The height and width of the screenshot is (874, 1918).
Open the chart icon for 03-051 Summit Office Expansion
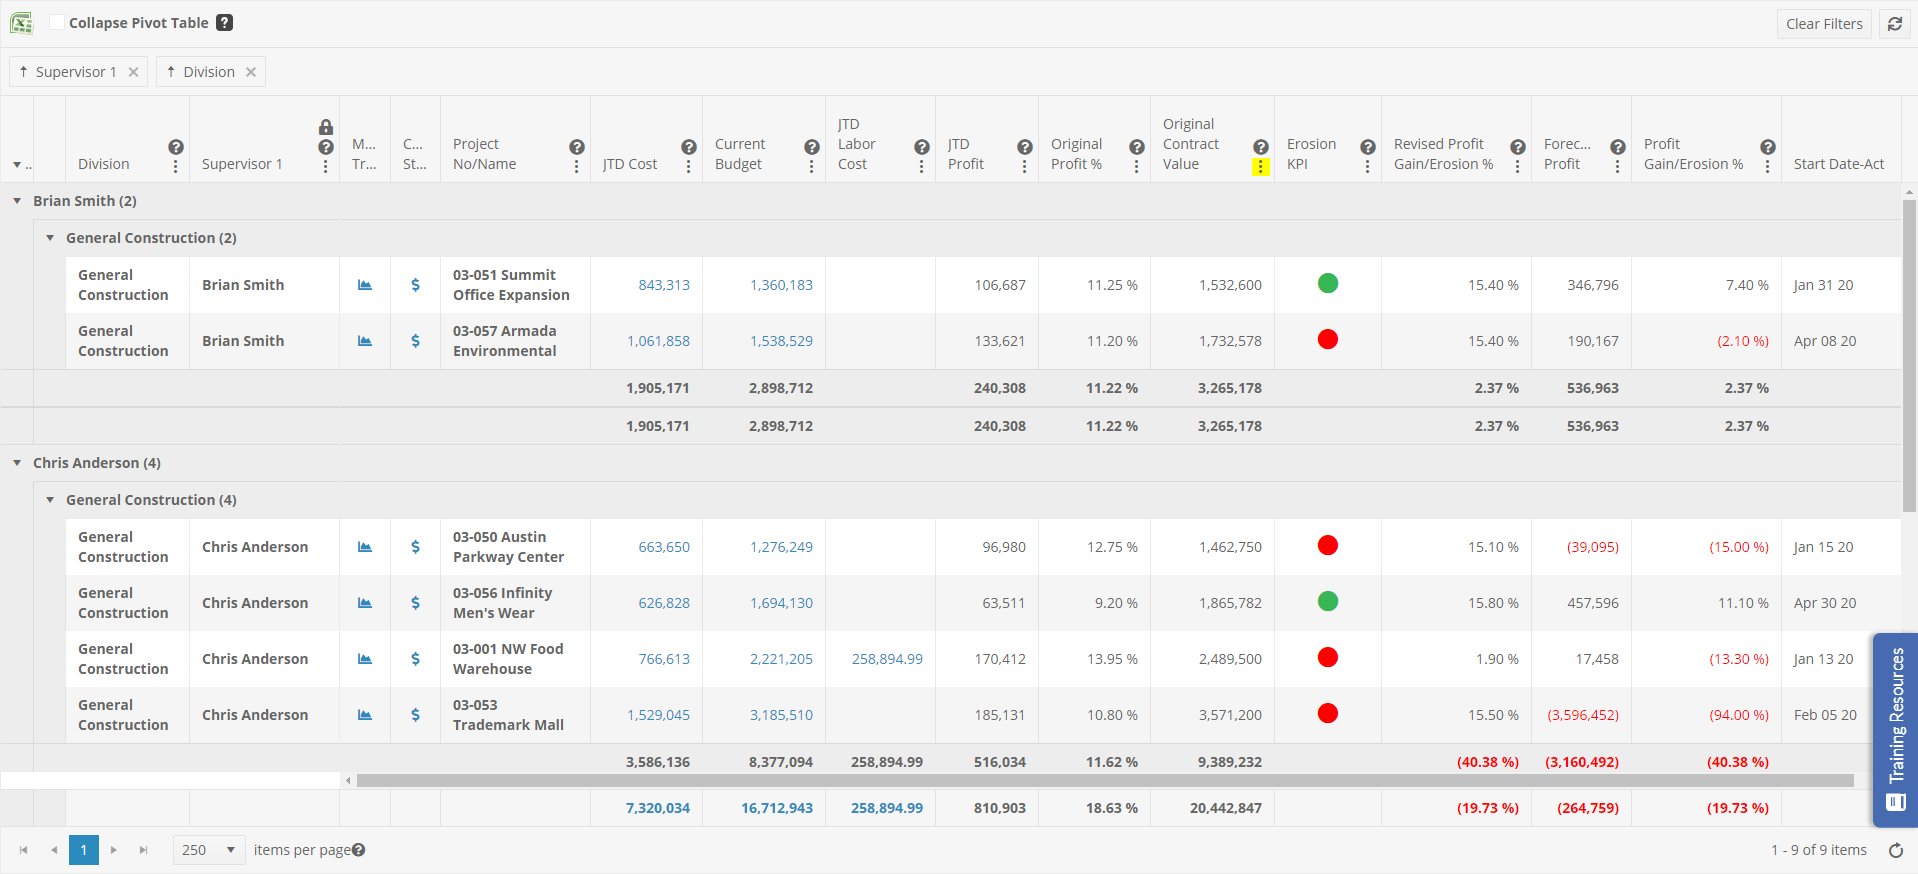365,285
